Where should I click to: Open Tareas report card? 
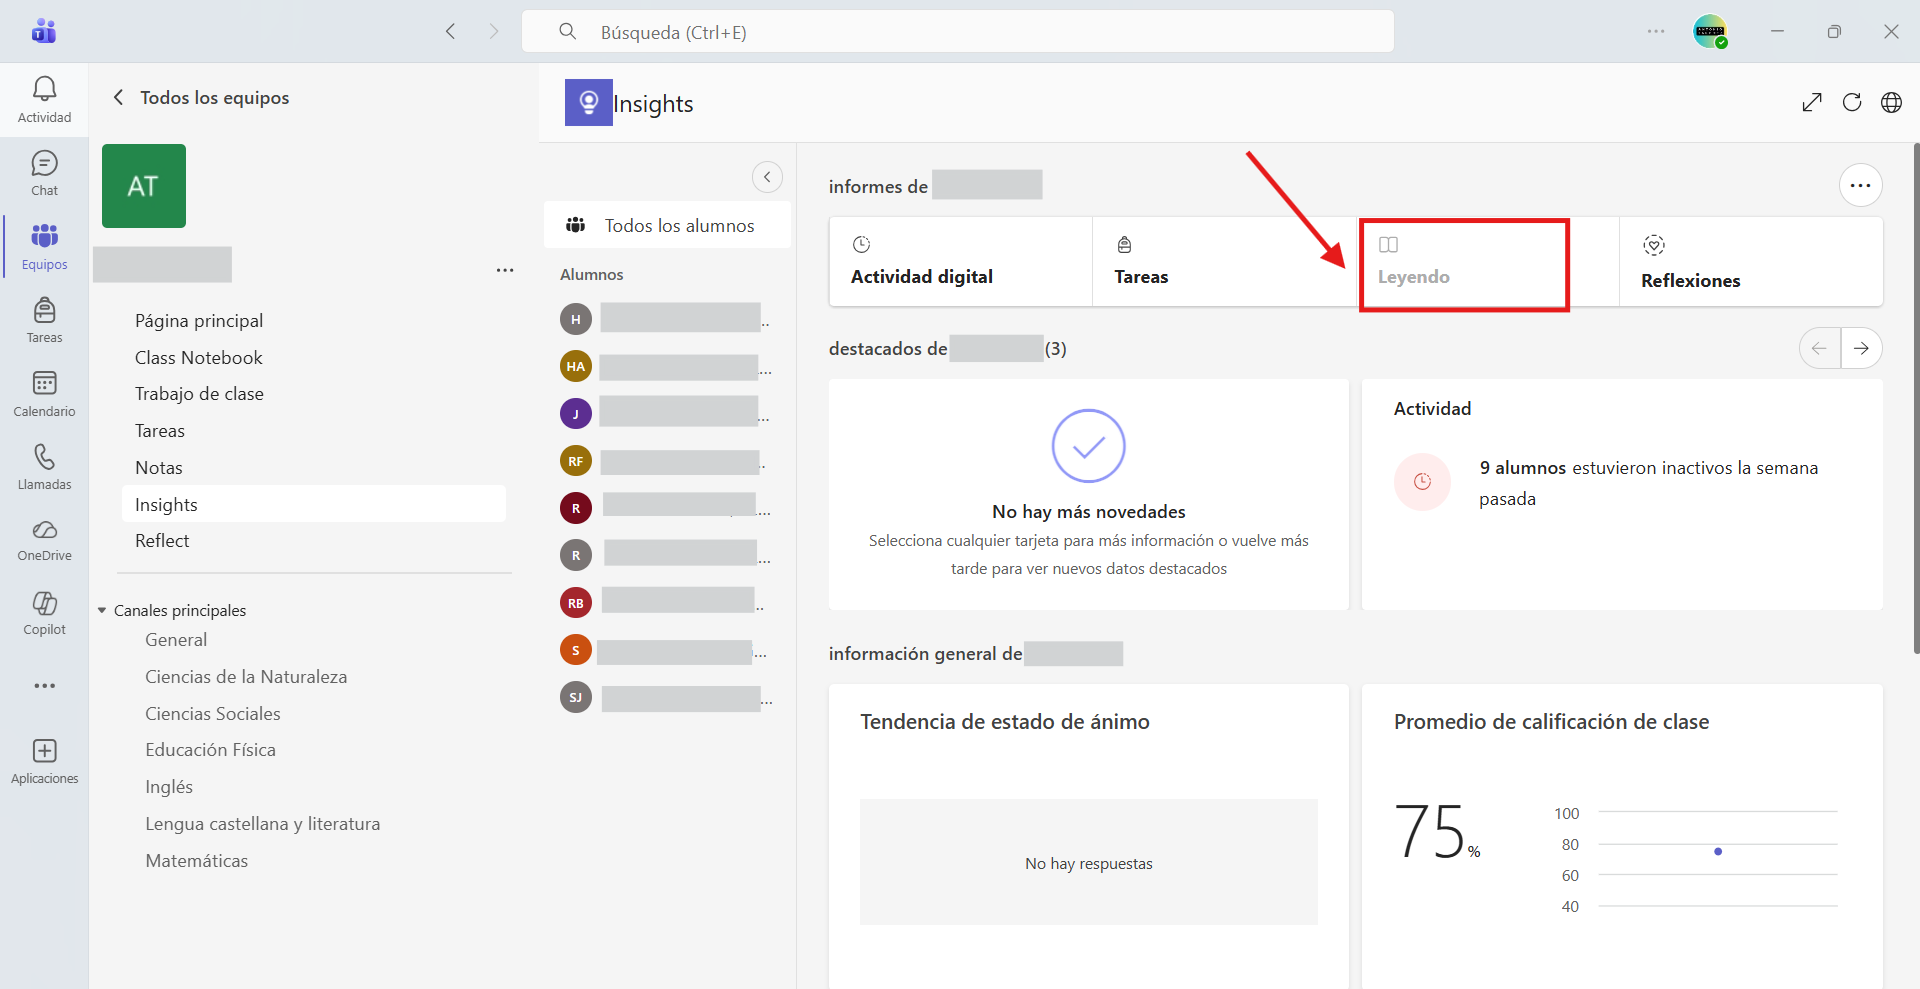click(x=1224, y=262)
